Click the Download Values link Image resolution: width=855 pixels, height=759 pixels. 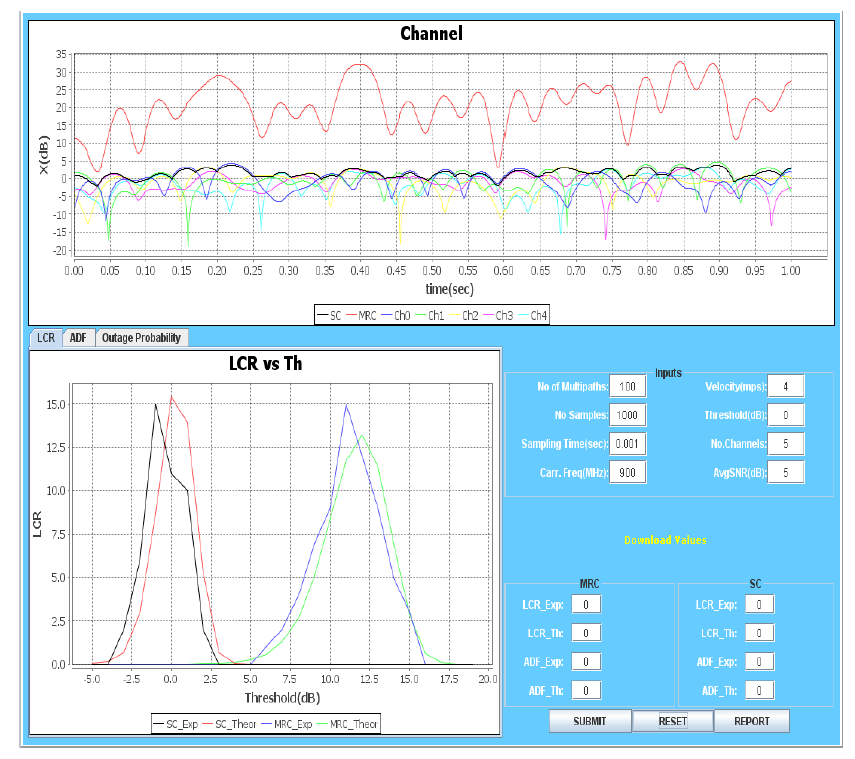(x=665, y=540)
